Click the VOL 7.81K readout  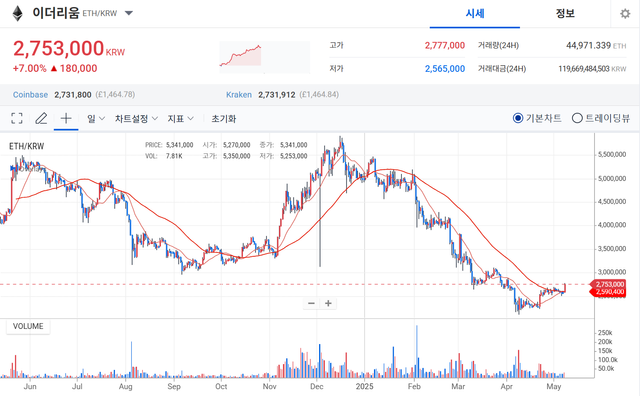[x=164, y=156]
